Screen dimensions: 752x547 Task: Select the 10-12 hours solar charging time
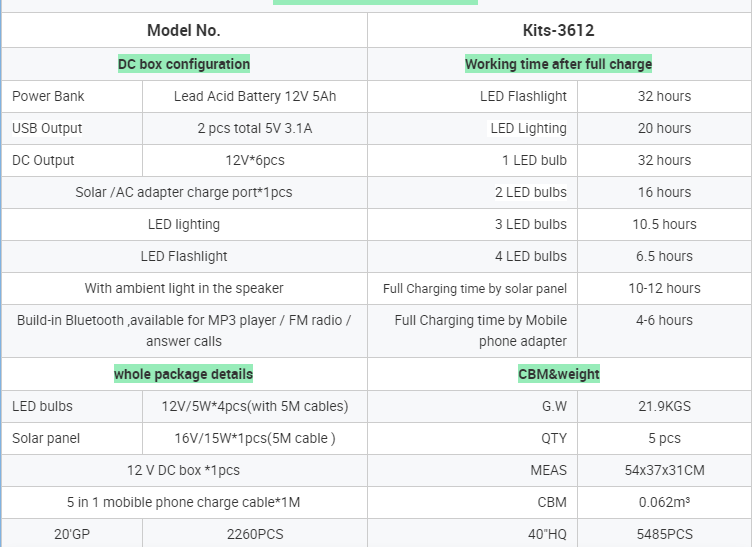pyautogui.click(x=664, y=288)
